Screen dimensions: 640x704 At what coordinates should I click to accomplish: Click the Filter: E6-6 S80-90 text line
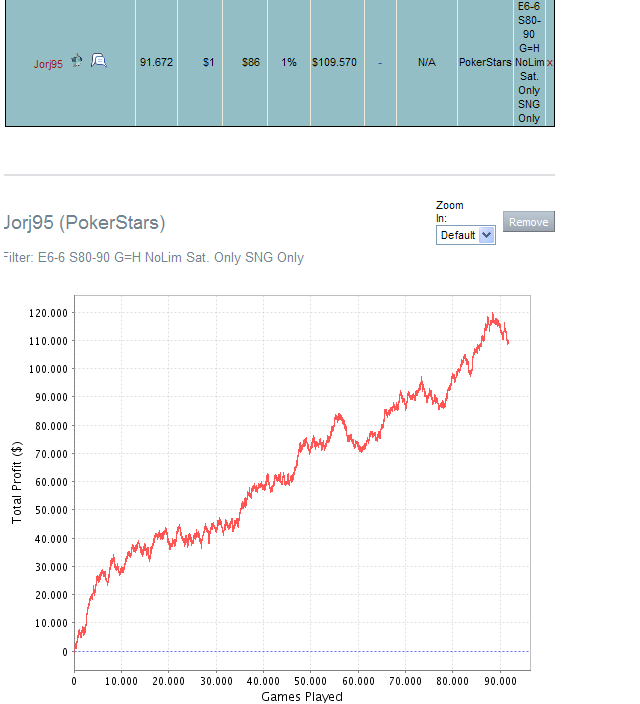[x=154, y=258]
